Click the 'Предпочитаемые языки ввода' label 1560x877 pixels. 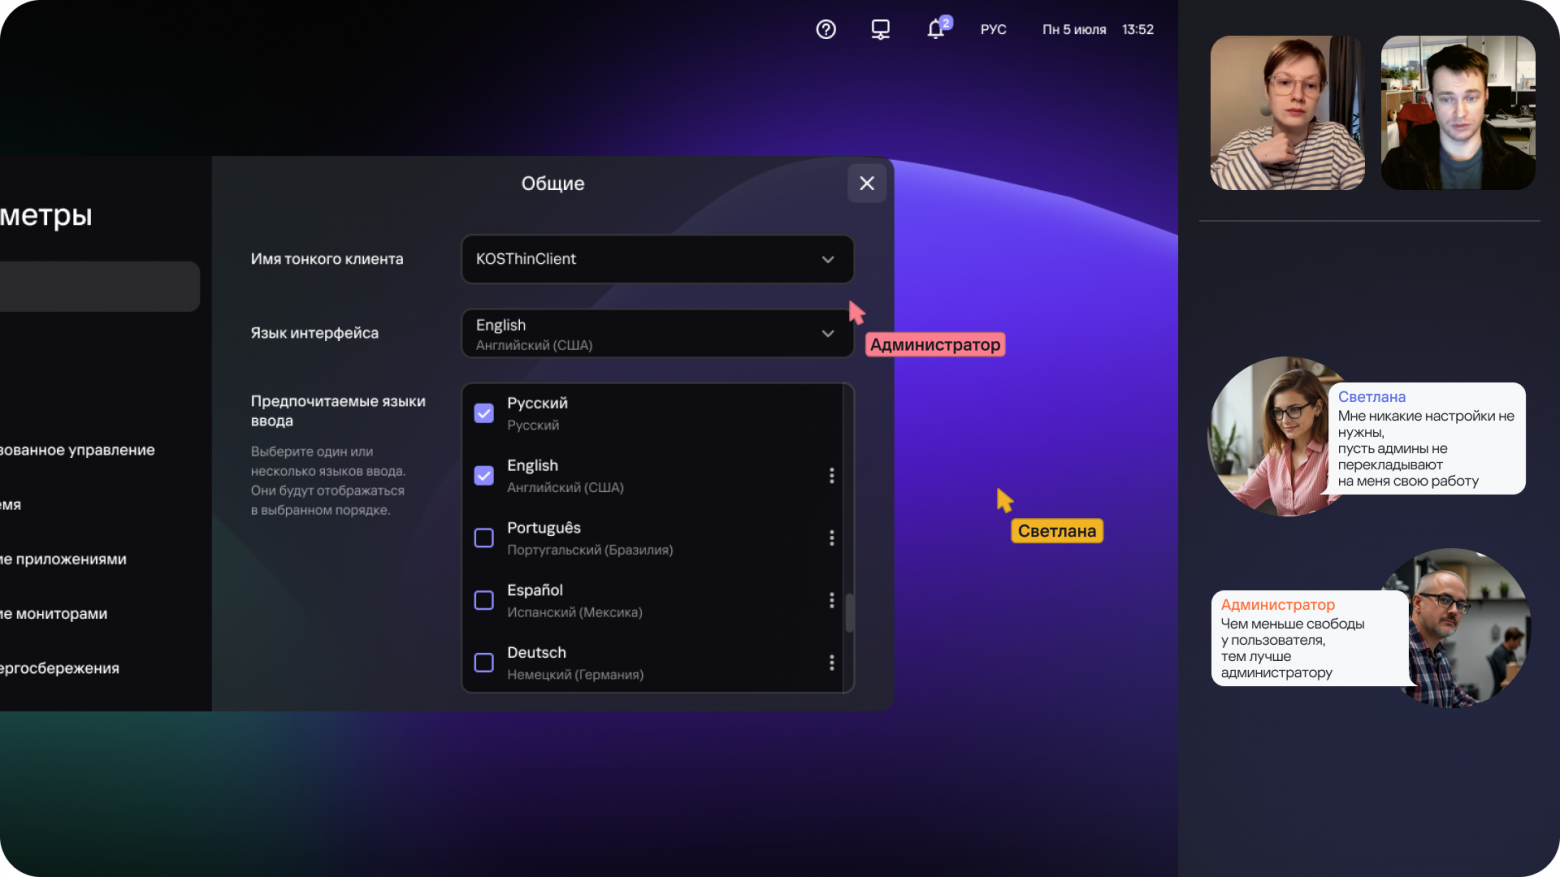(x=338, y=411)
